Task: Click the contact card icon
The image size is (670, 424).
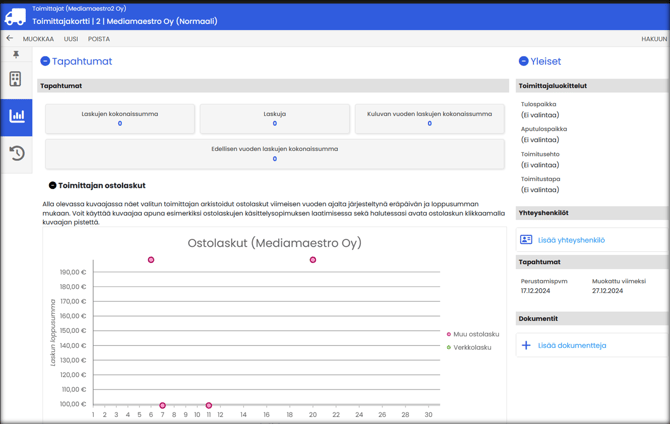Action: [x=526, y=240]
